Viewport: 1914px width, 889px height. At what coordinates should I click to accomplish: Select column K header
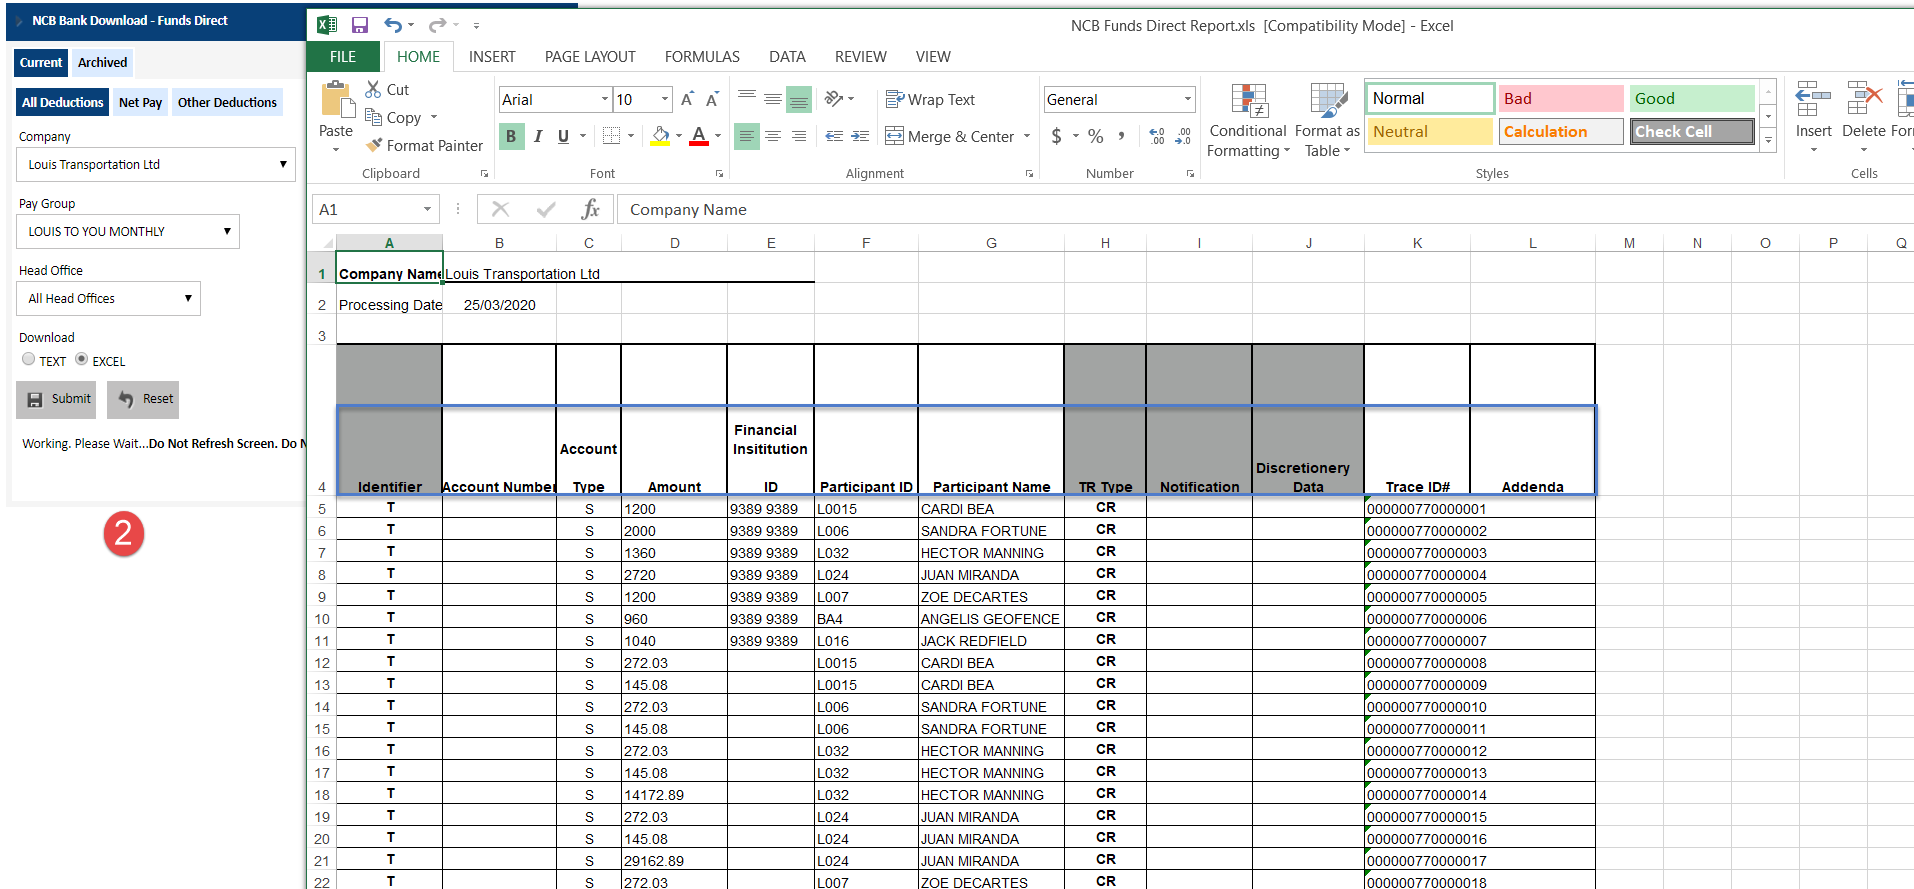1417,243
